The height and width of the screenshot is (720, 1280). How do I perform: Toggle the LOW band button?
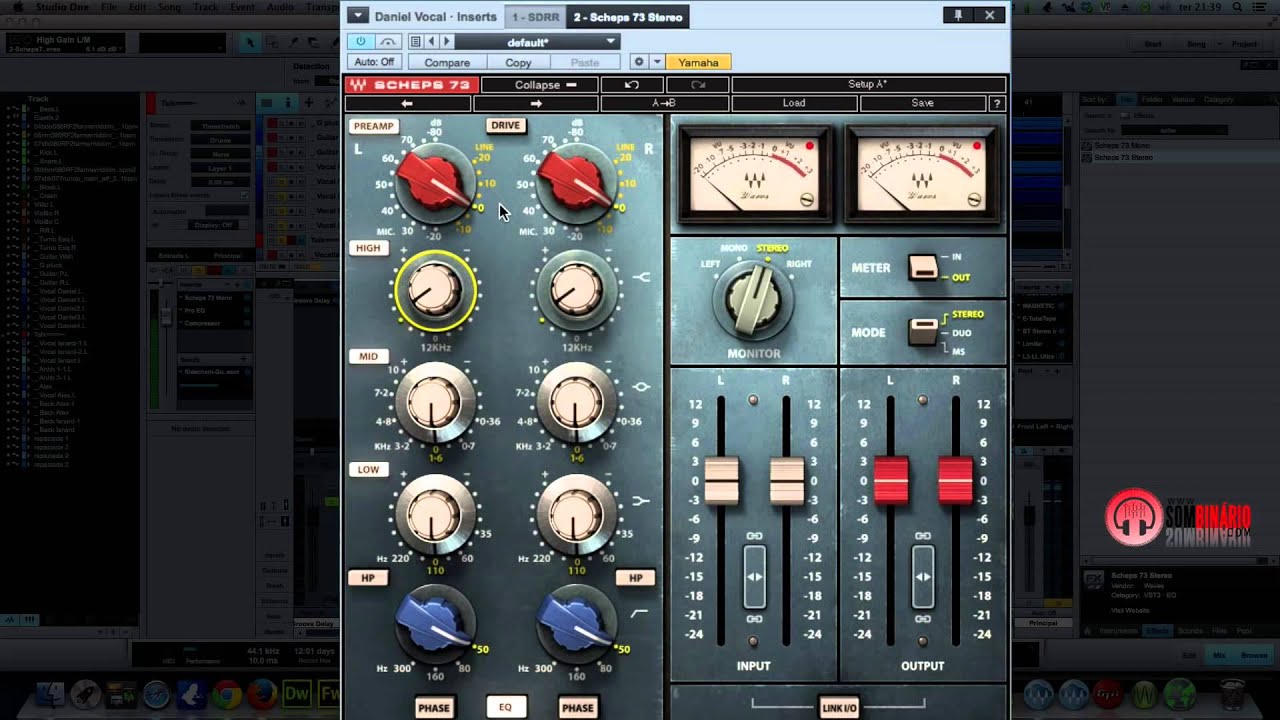(x=368, y=469)
